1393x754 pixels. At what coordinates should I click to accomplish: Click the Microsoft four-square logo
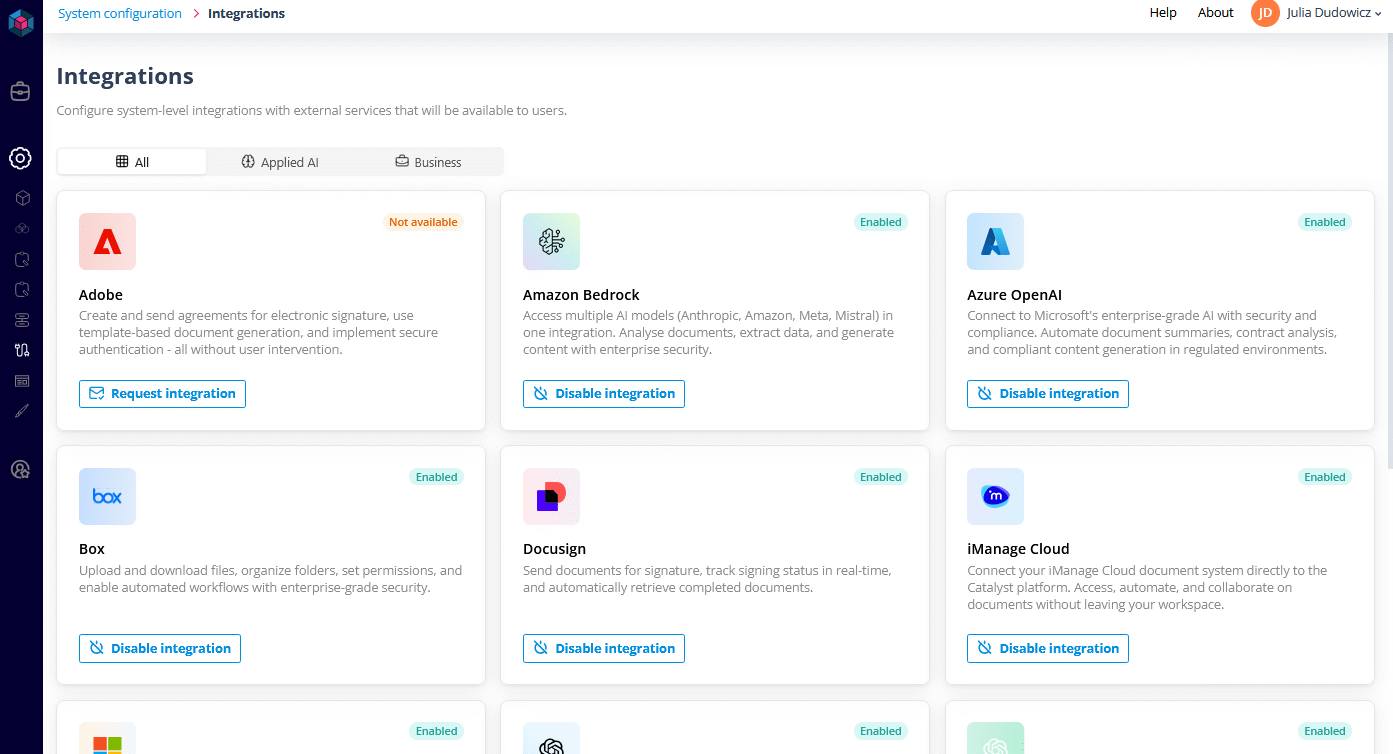107,739
